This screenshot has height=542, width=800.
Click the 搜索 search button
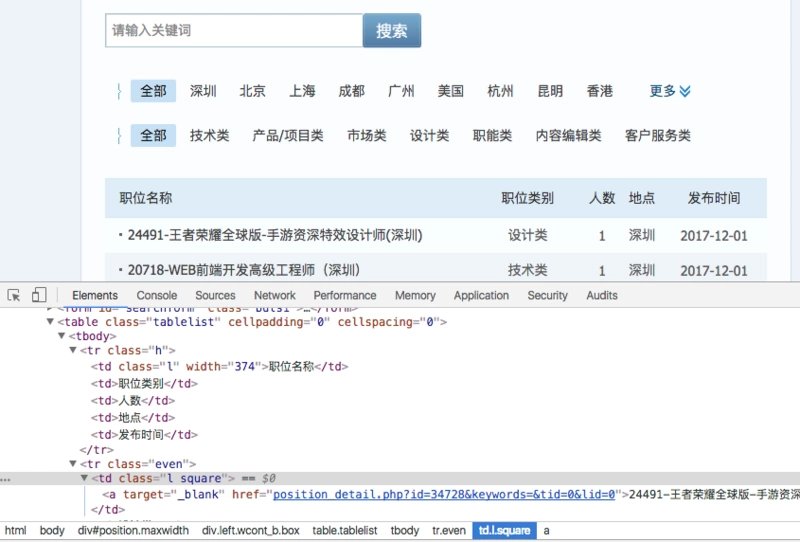pos(391,31)
